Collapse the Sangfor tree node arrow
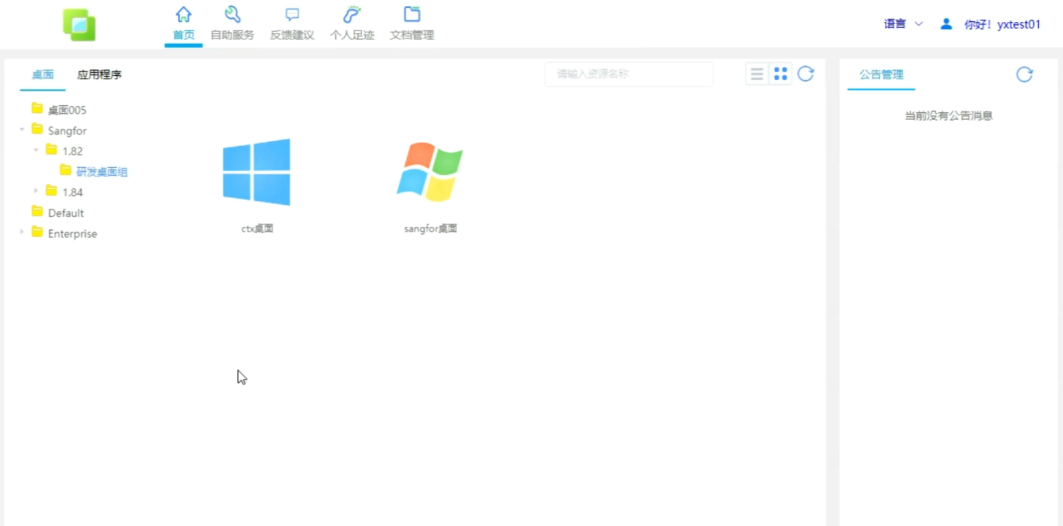The width and height of the screenshot is (1063, 526). click(x=22, y=129)
